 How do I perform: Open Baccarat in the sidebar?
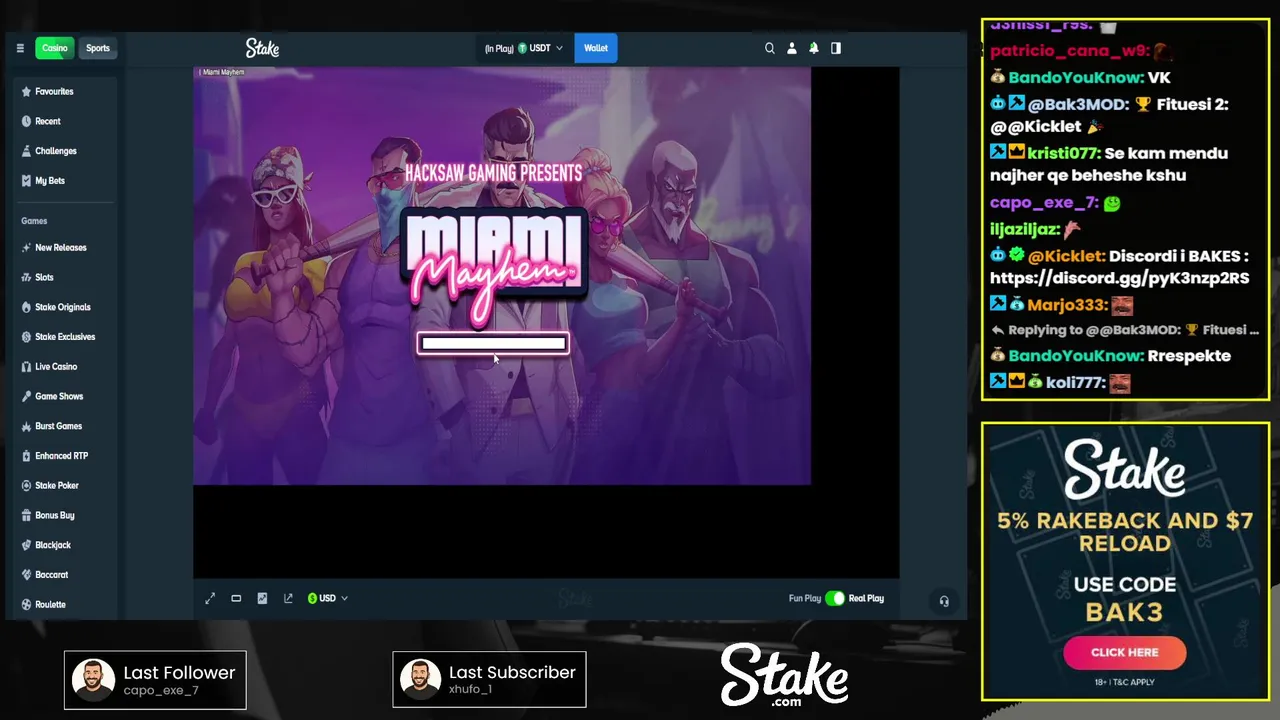tap(52, 575)
